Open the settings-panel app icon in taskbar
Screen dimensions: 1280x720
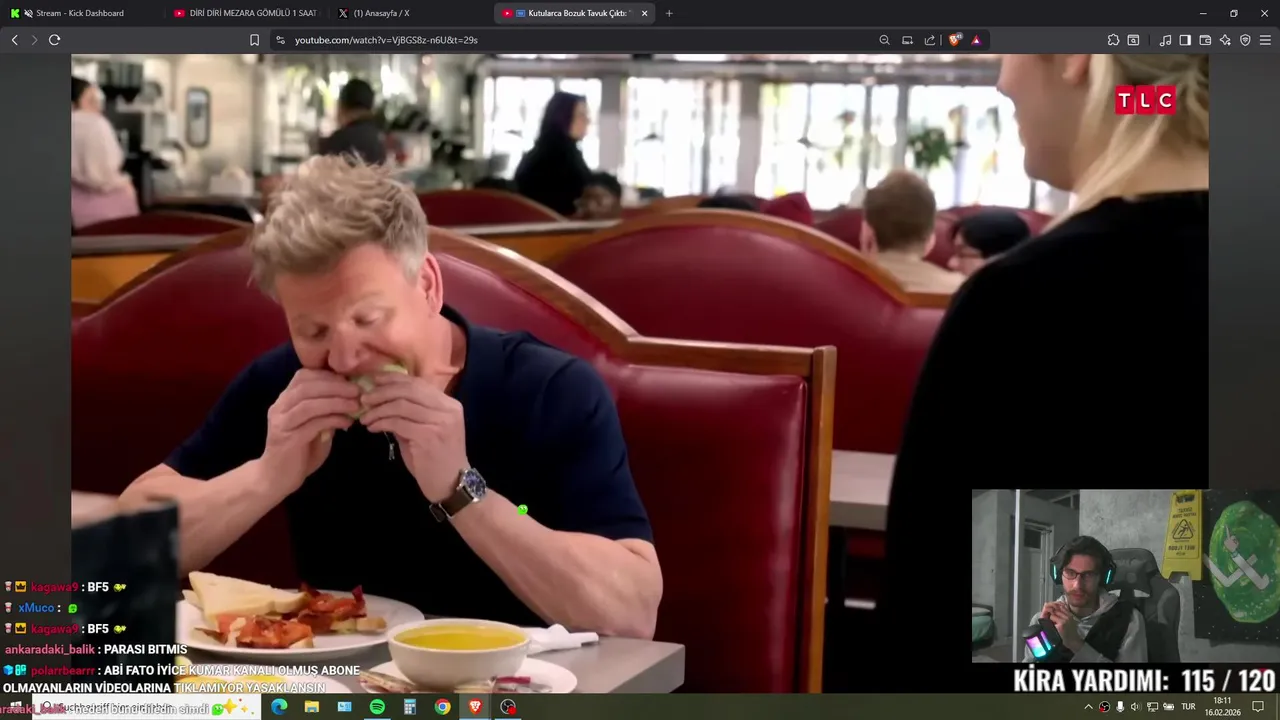[345, 707]
